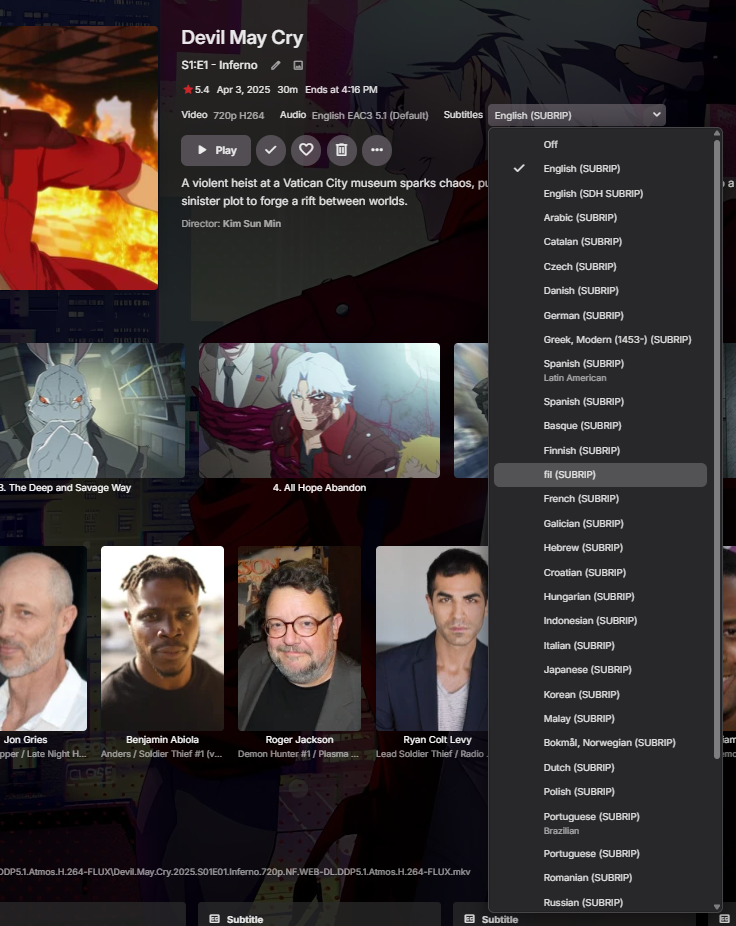
Task: Choose English (SDH SUBRIP) subtitles
Action: [600, 193]
